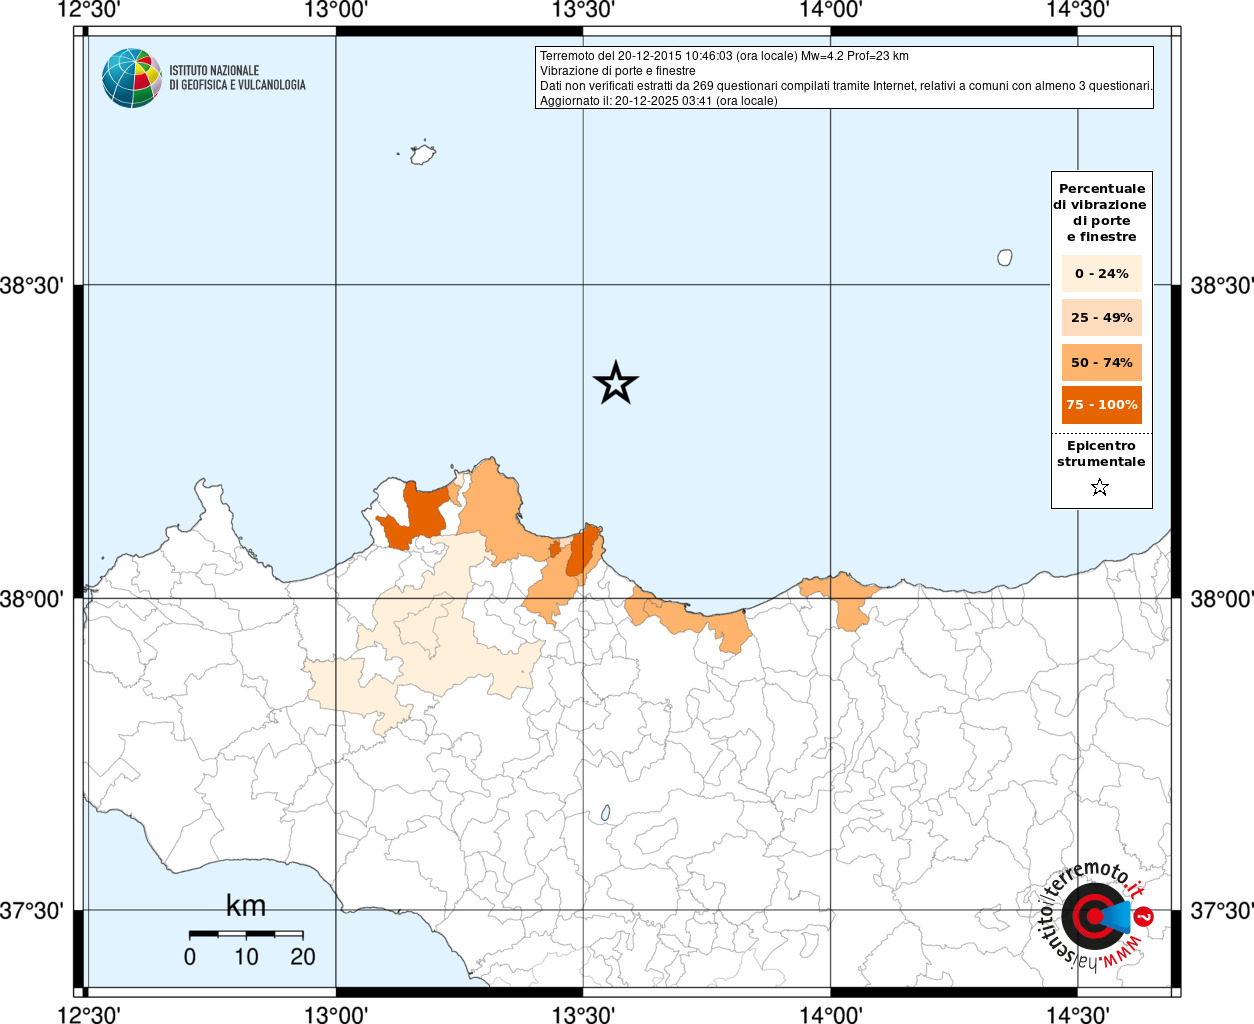Screen dimensions: 1254x1024
Task: Click the small island near 38°30' east
Action: pyautogui.click(x=1005, y=257)
